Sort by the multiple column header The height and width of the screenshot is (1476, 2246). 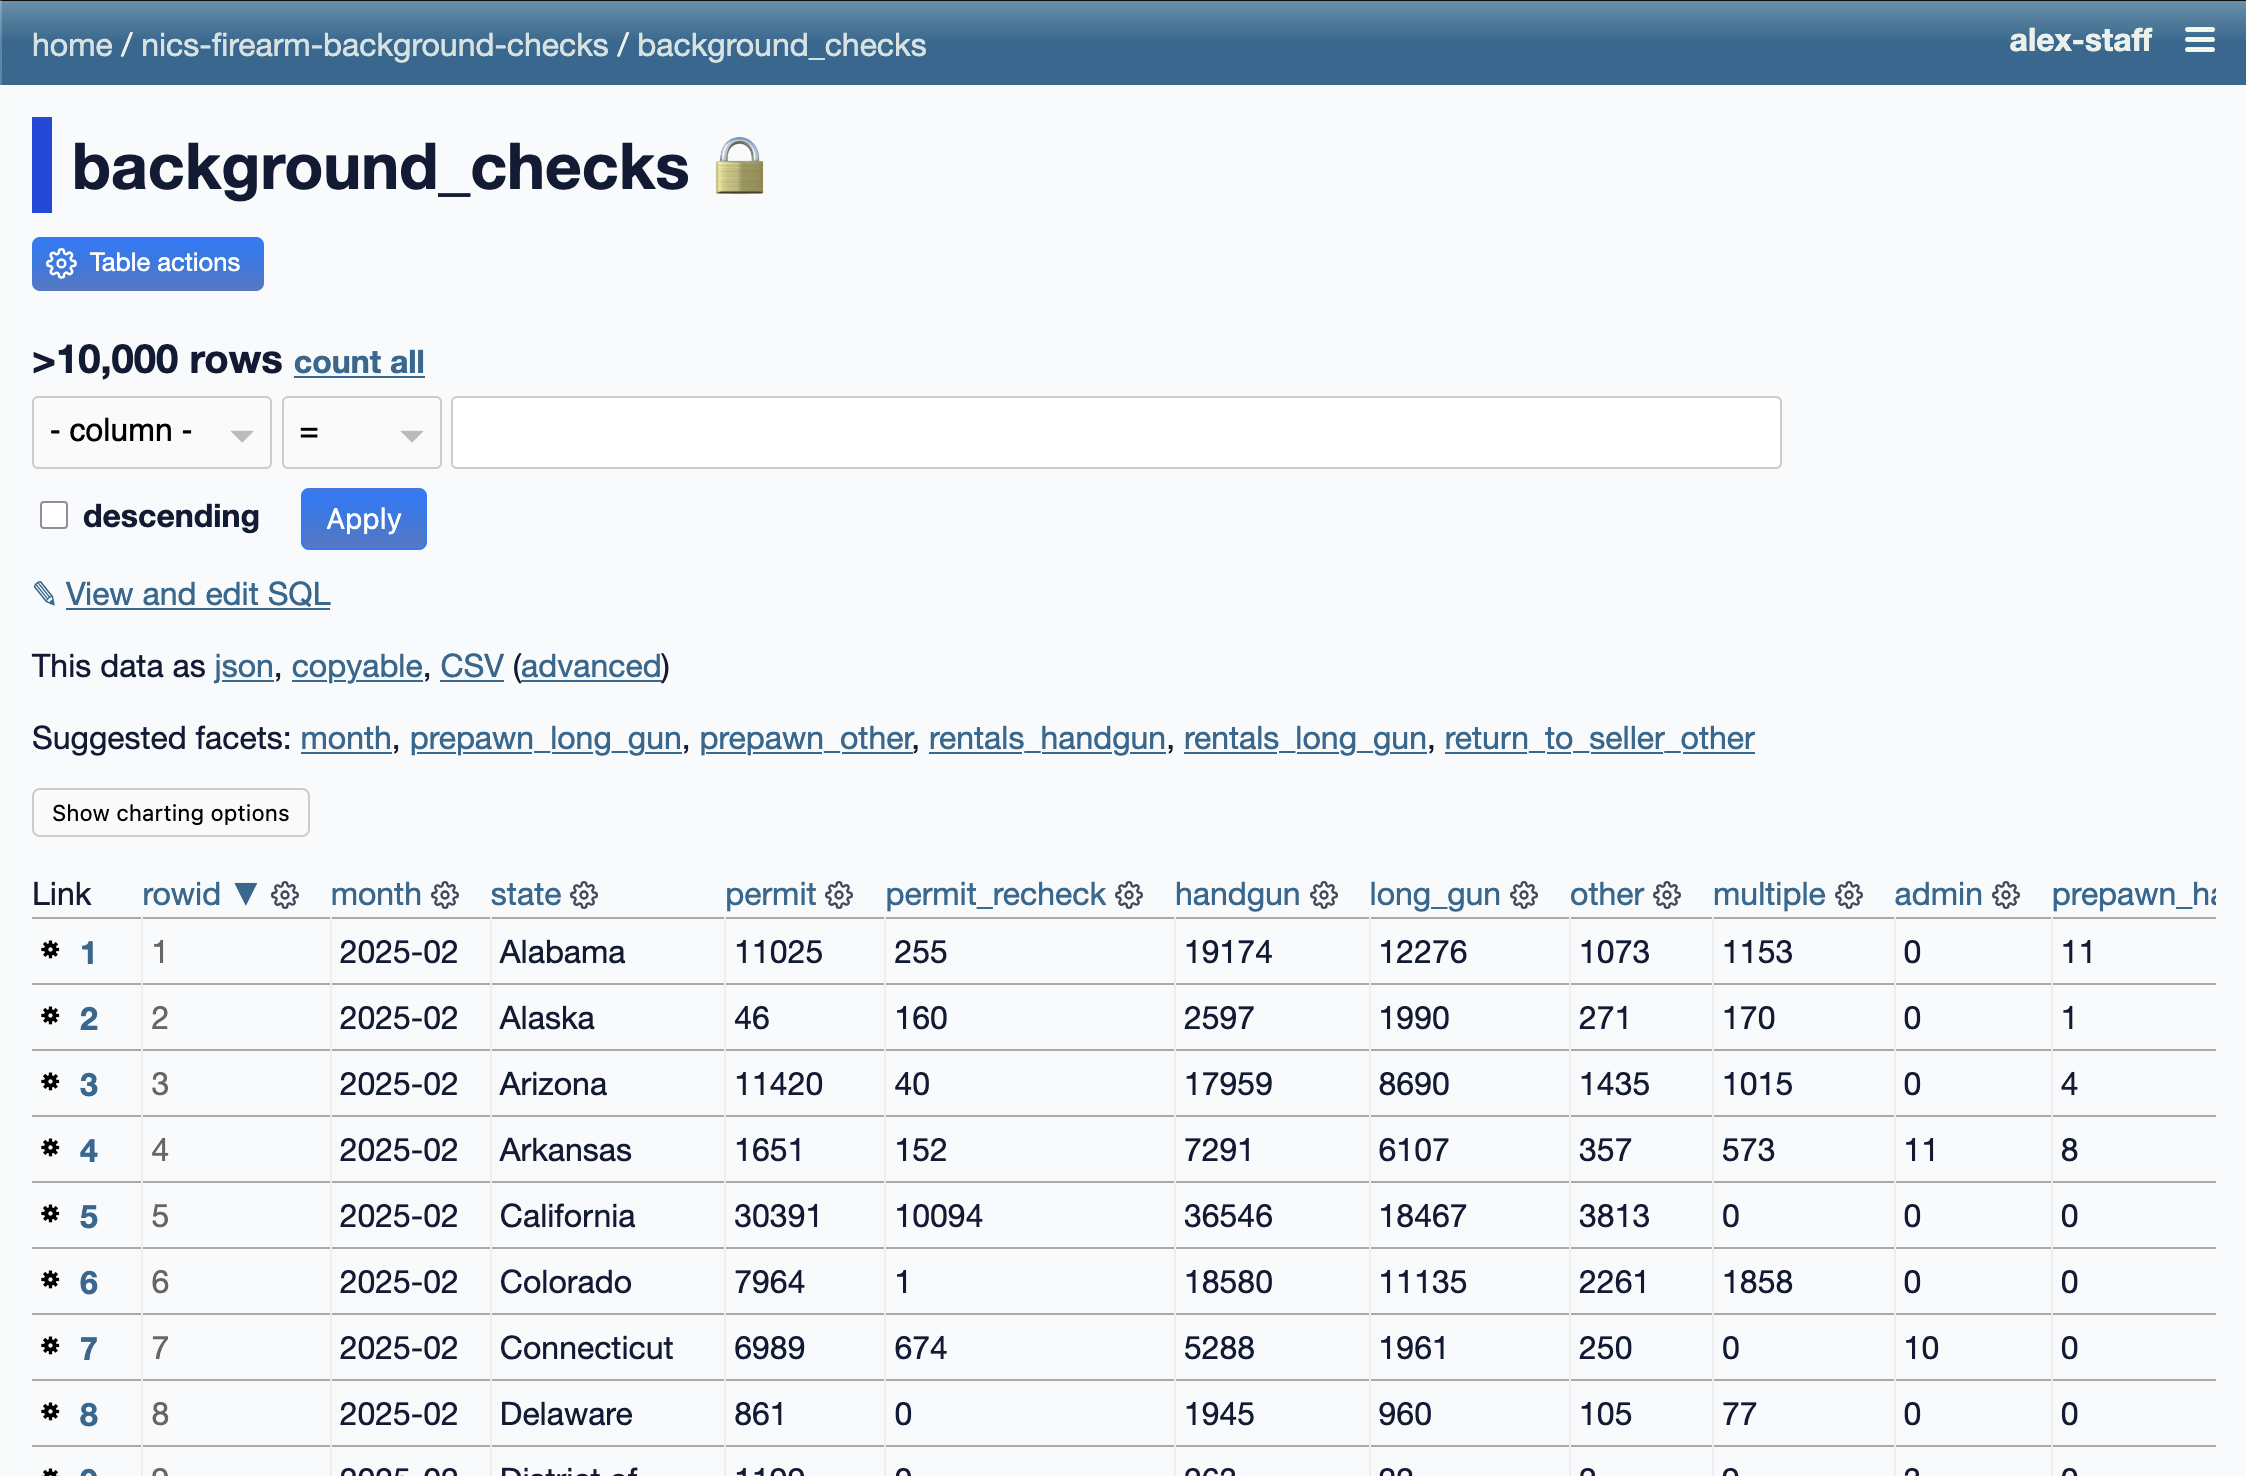[1770, 894]
